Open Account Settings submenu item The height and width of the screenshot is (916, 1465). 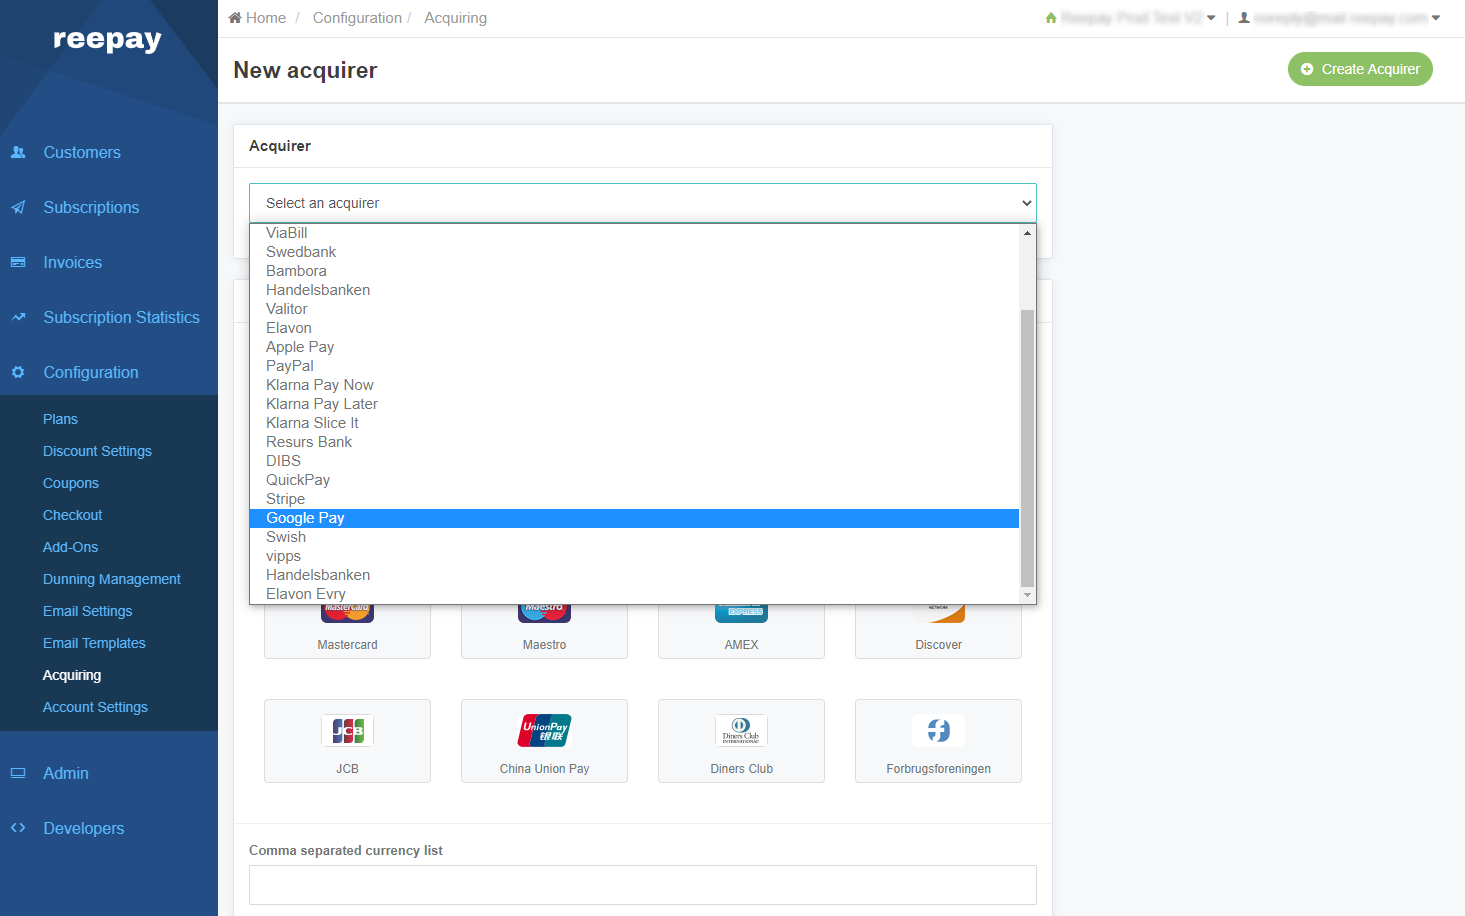[95, 707]
